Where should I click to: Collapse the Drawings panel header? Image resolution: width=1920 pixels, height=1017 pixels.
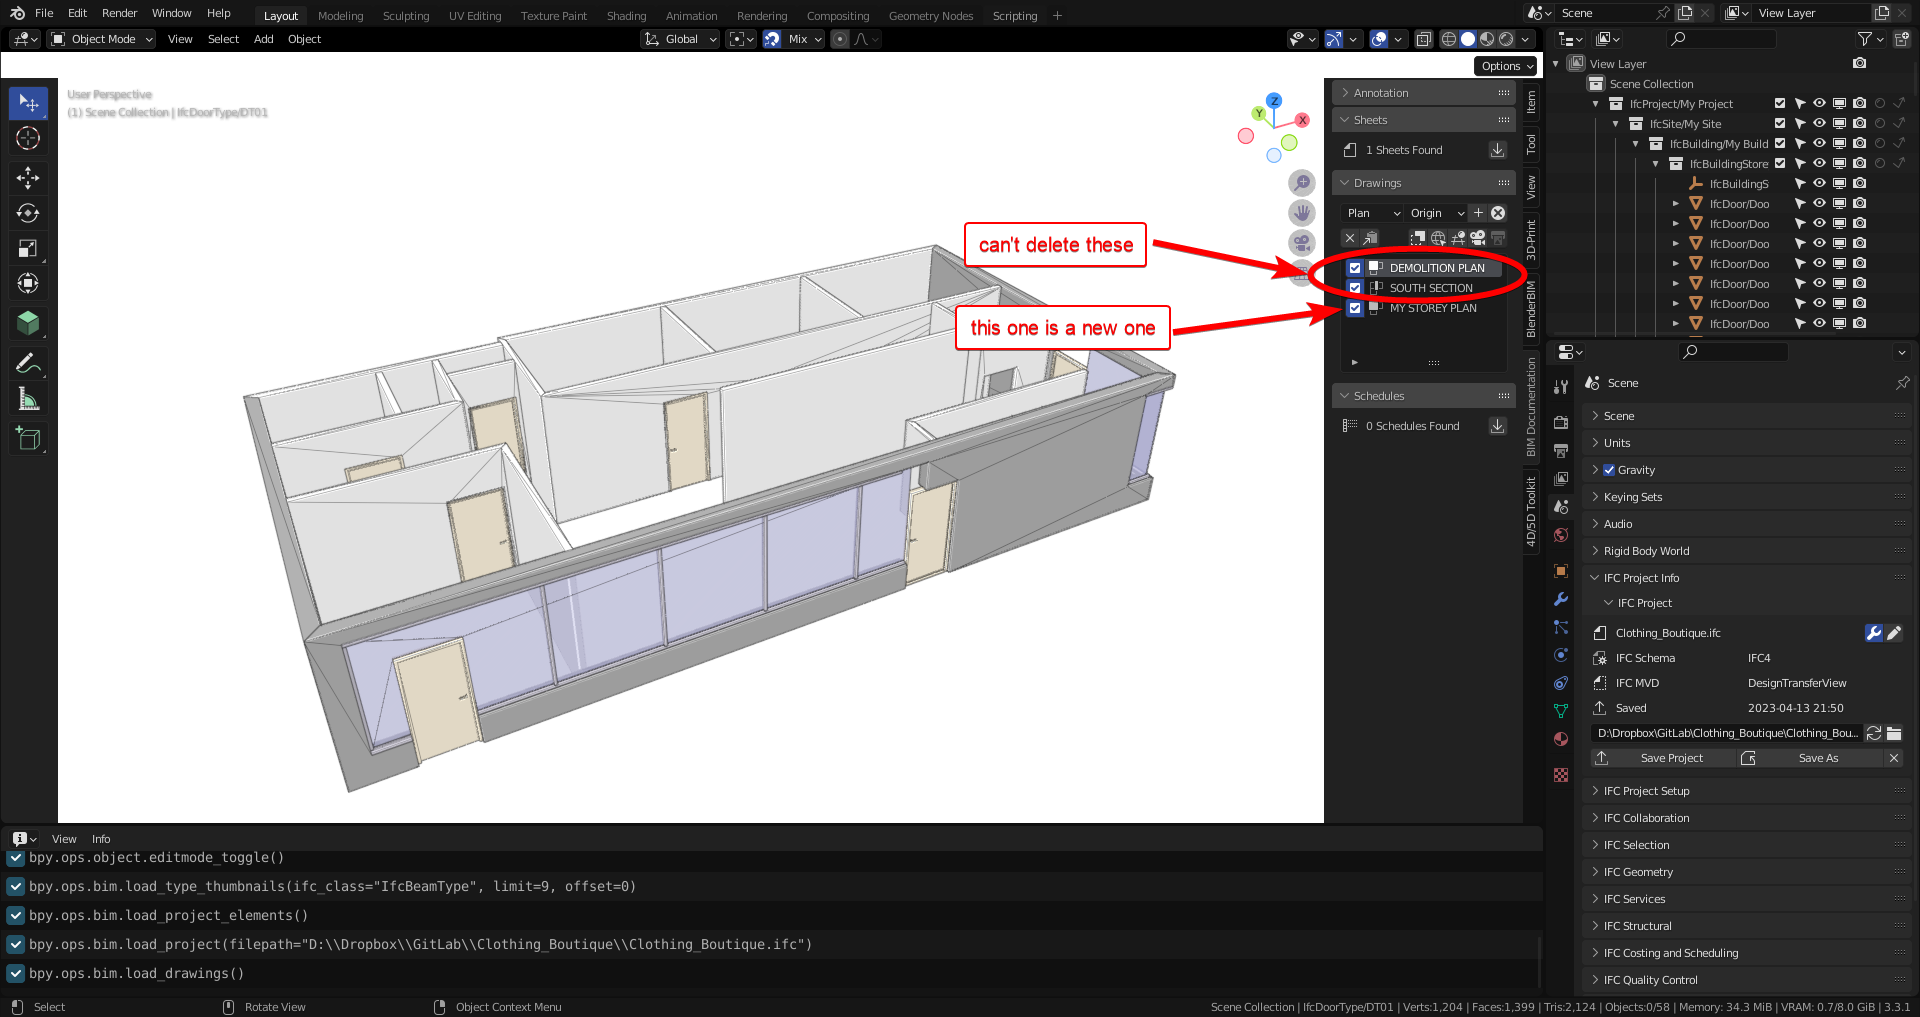pos(1375,182)
